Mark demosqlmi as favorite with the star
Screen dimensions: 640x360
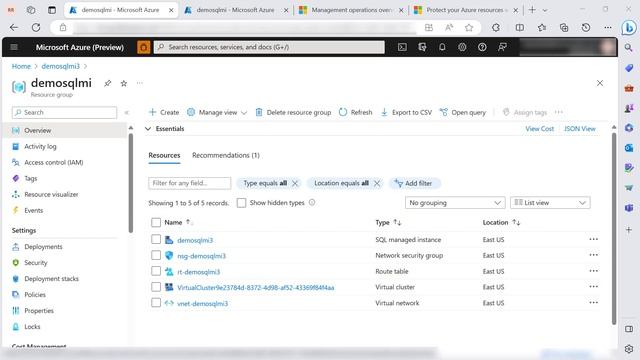coord(124,83)
